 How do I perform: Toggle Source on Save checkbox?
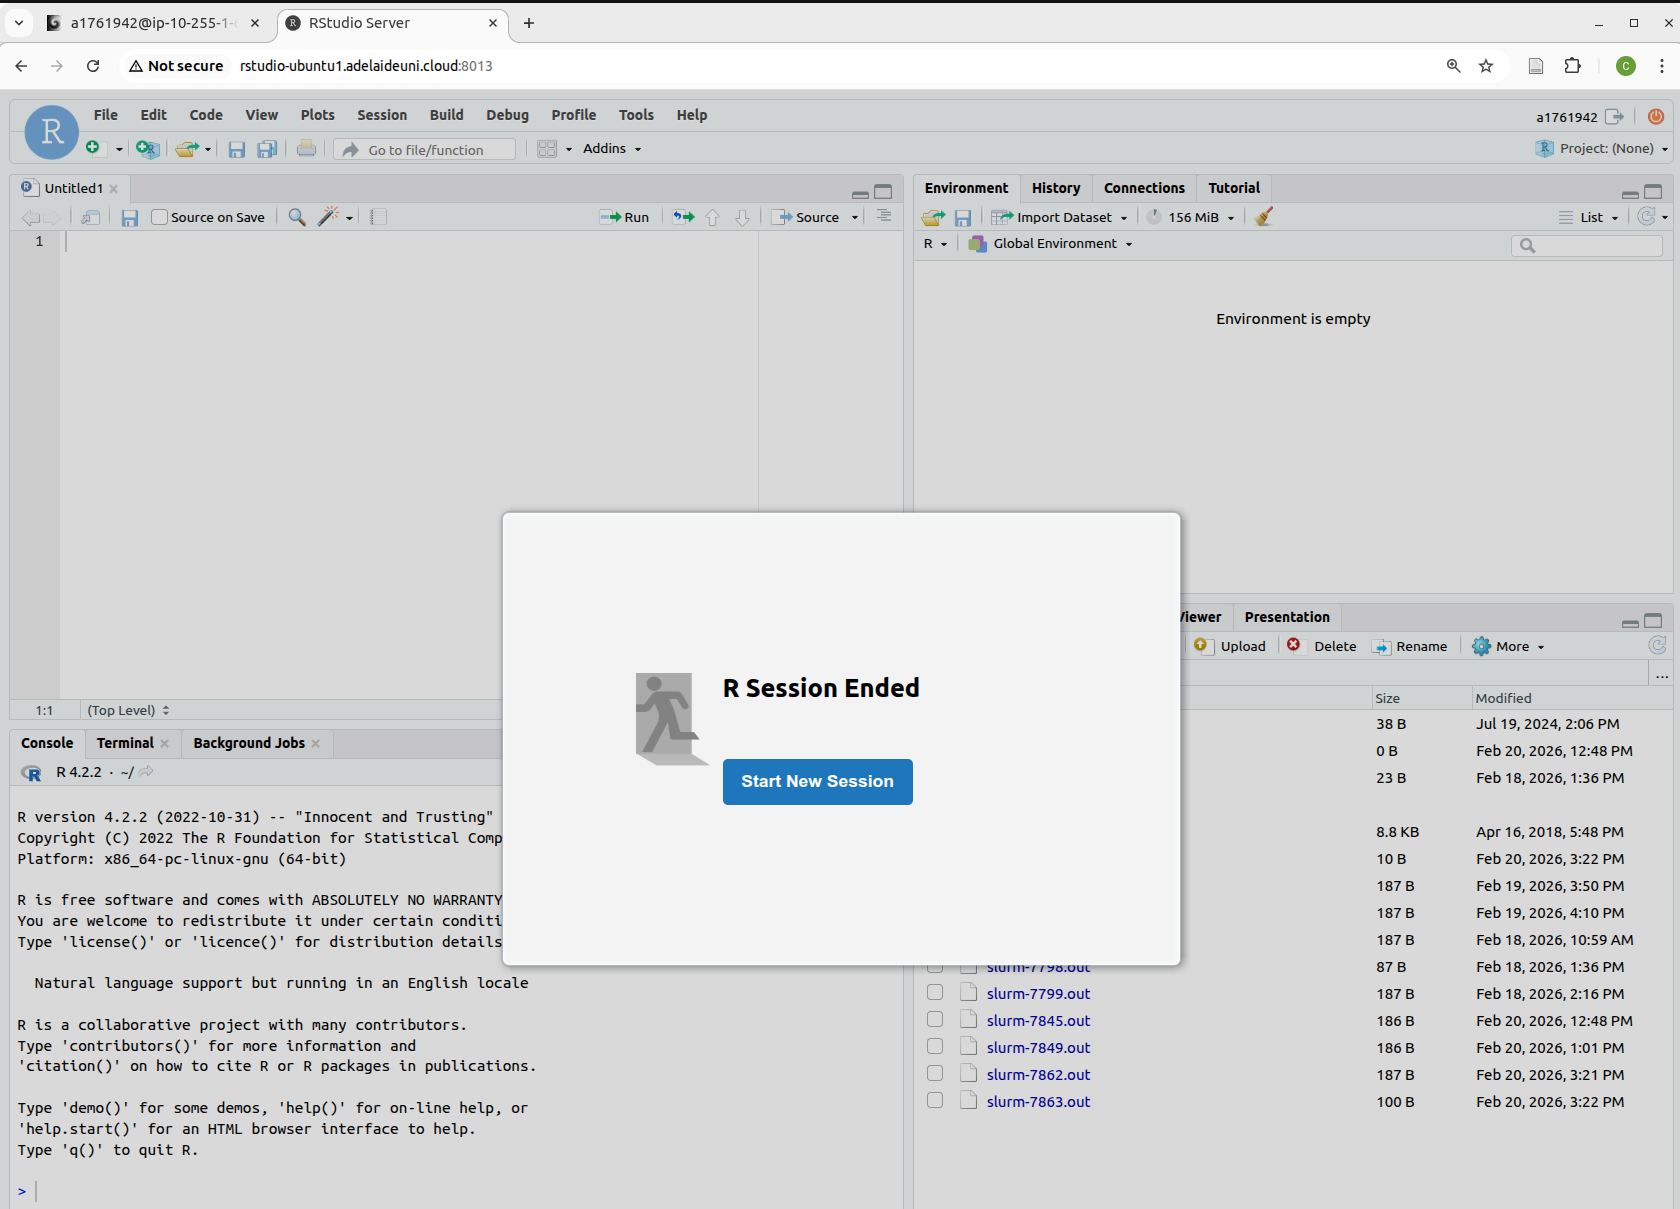(159, 217)
